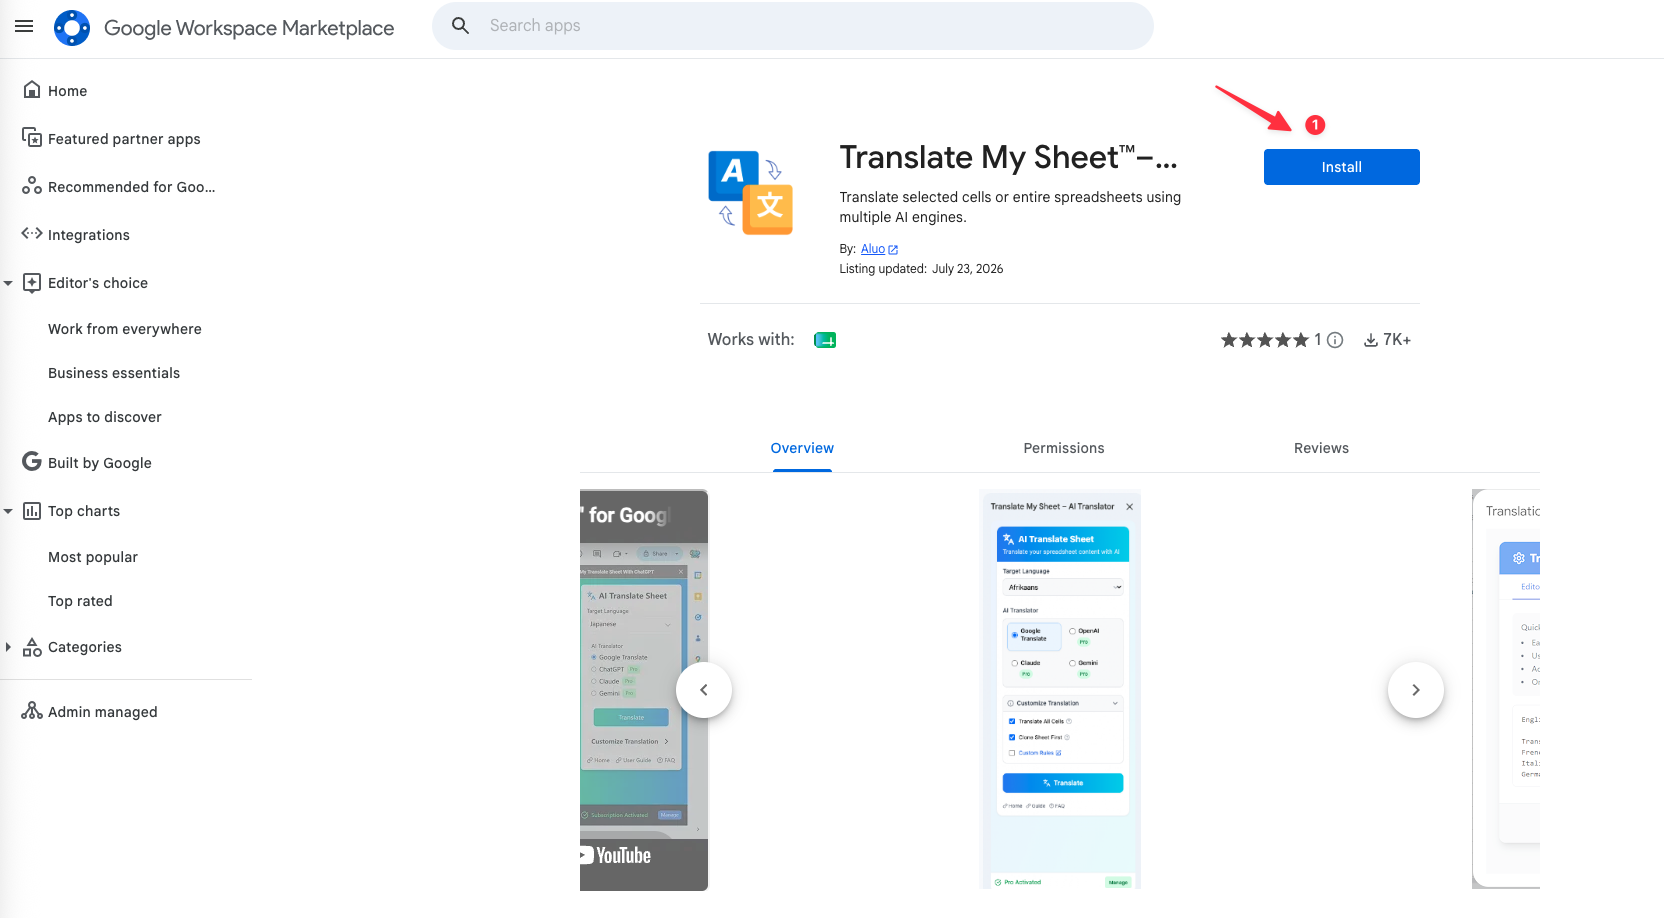Open Featured partner apps
Screen dimensions: 1664x918
[124, 139]
